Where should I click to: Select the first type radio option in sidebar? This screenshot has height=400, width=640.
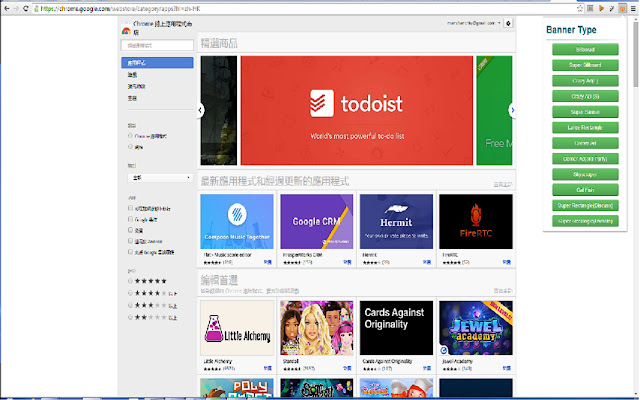click(131, 135)
